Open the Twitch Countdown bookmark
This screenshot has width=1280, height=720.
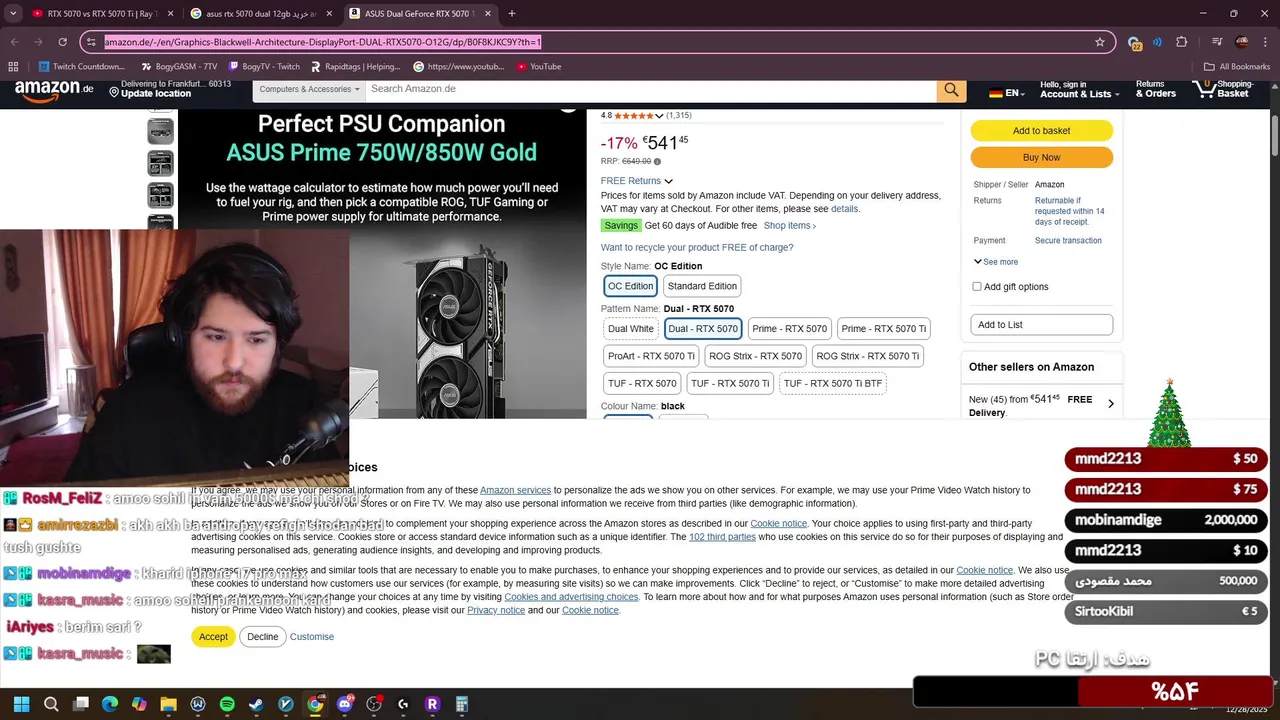[x=81, y=67]
